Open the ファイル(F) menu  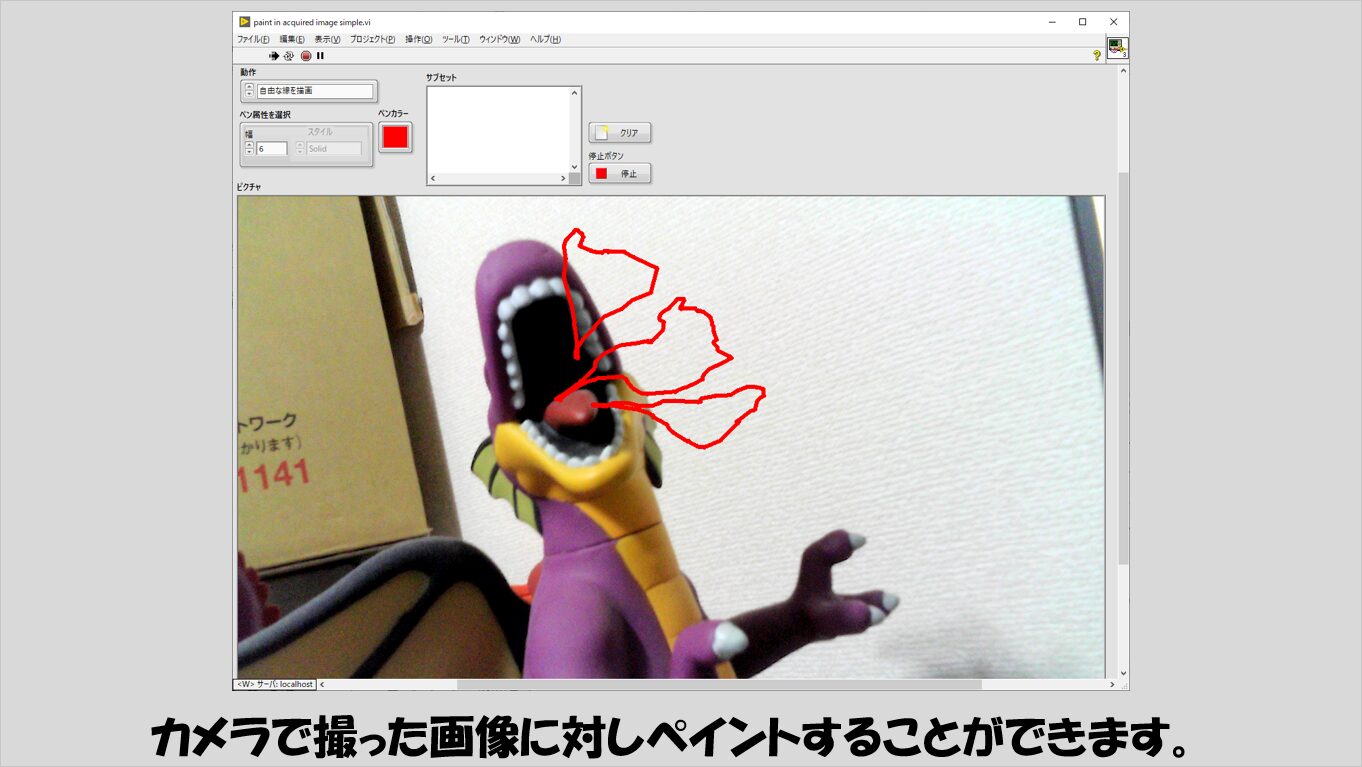[253, 39]
